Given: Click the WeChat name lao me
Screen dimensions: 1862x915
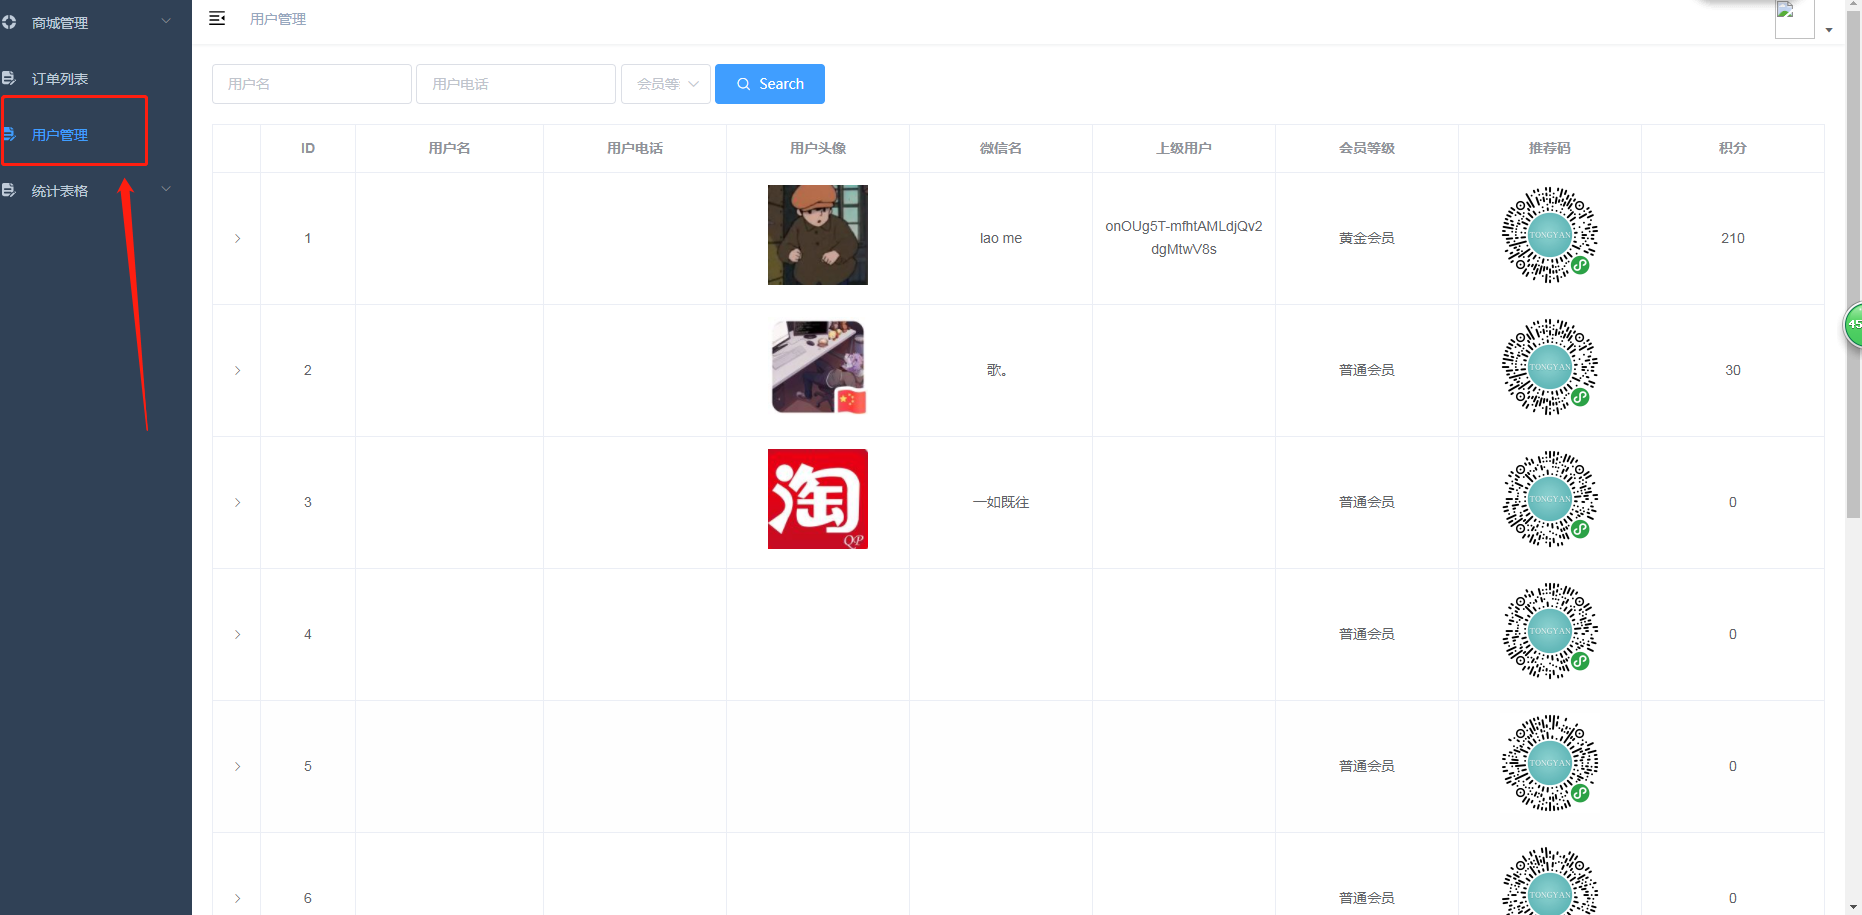Looking at the screenshot, I should coord(1001,238).
